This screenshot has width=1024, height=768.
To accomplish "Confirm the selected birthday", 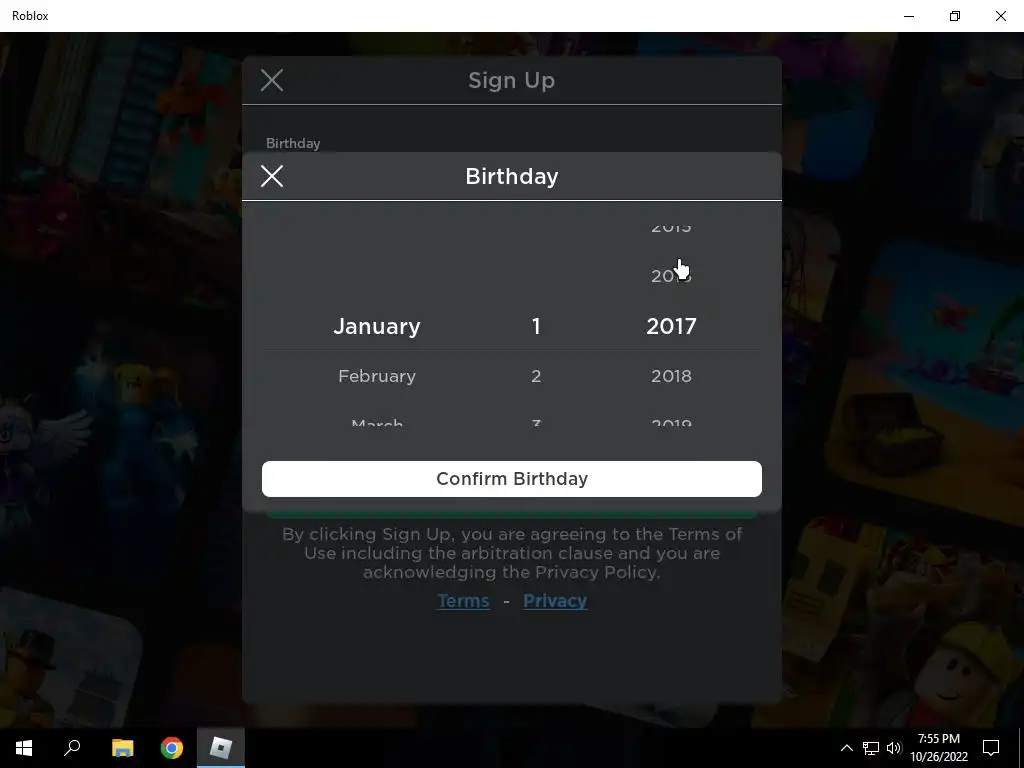I will point(511,479).
